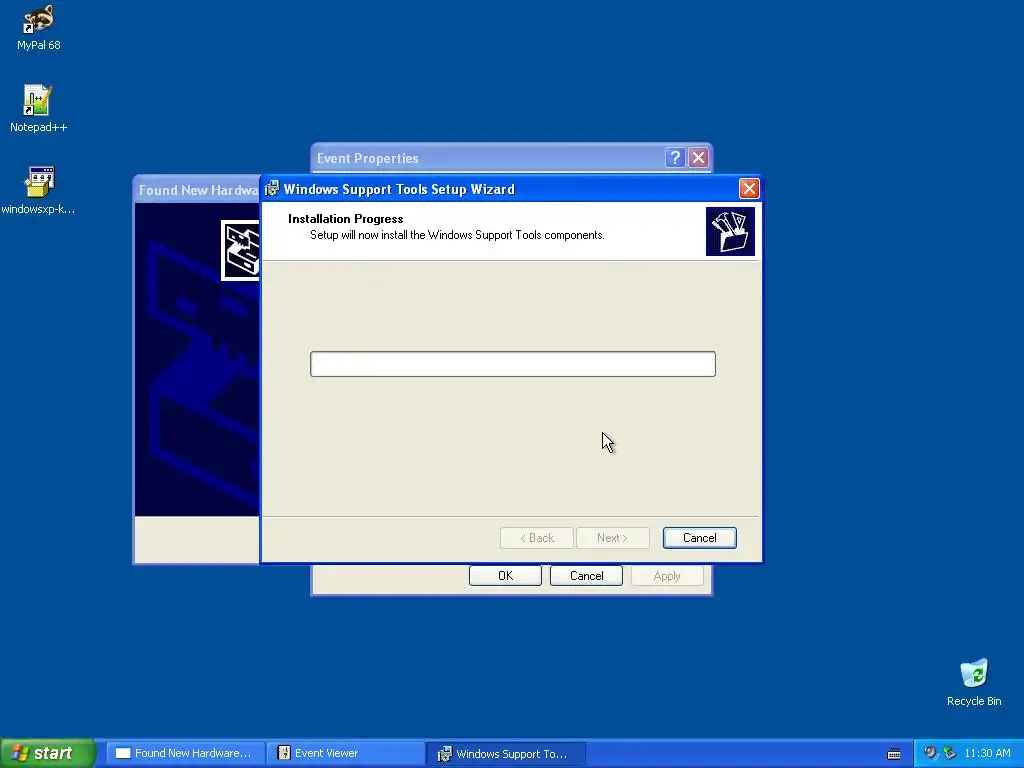1024x768 pixels.
Task: Click the Event Properties help question-mark button
Action: [x=675, y=157]
